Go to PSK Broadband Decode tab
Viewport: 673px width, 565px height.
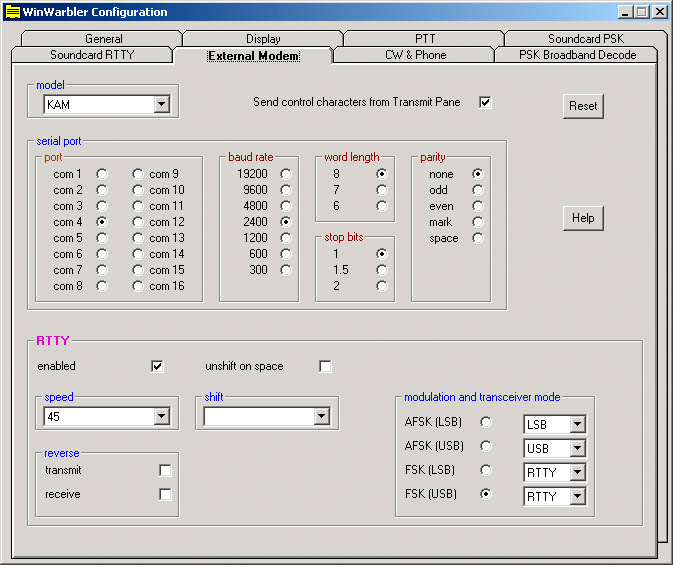[577, 55]
